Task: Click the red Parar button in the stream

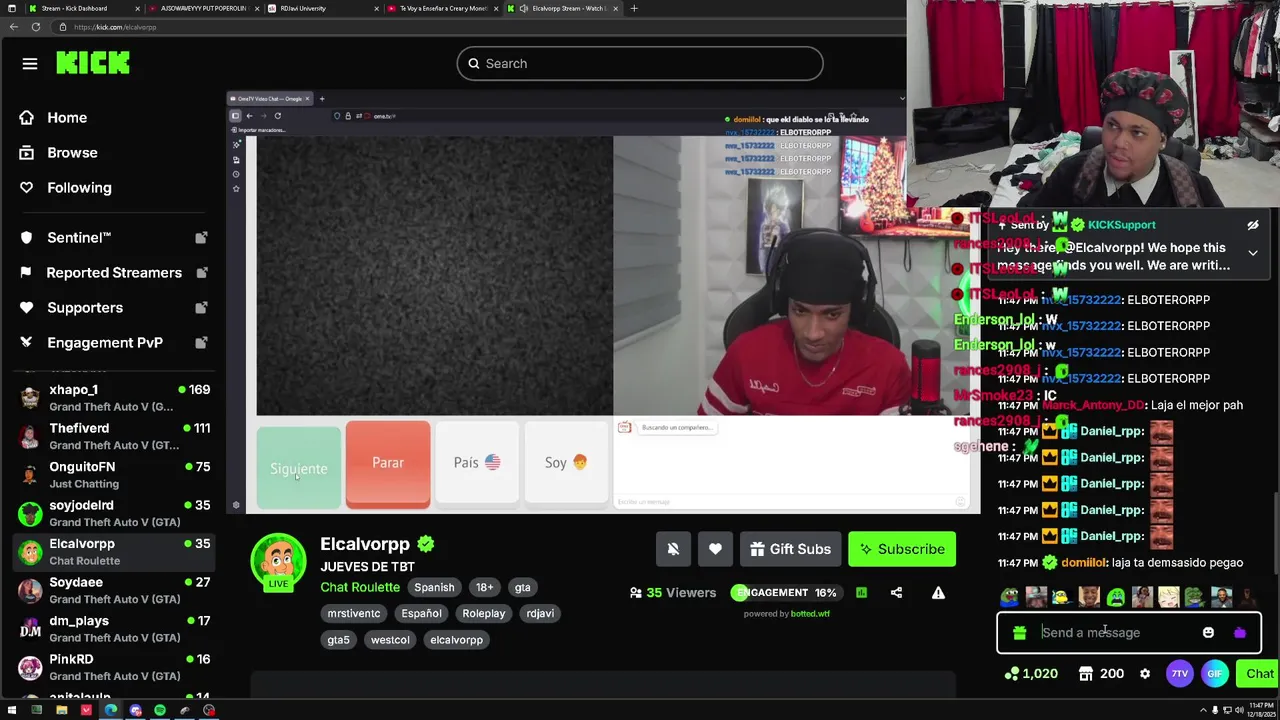Action: (x=388, y=463)
